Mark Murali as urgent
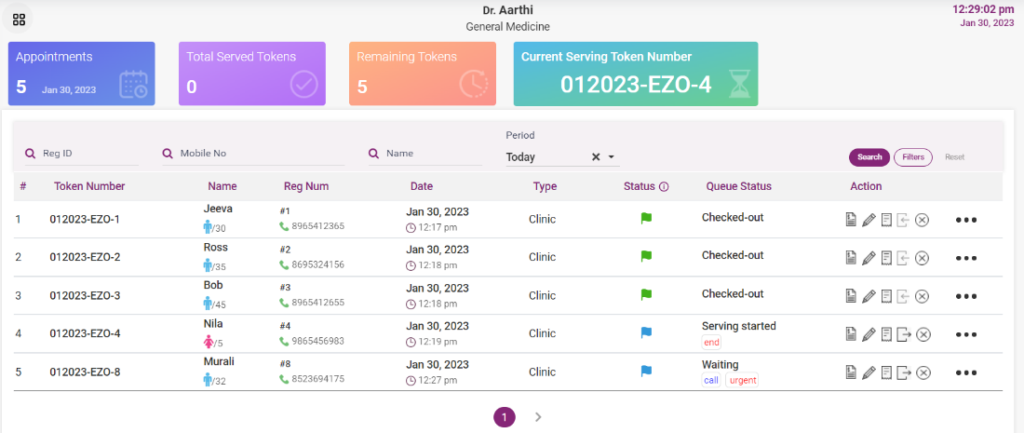 coord(742,380)
